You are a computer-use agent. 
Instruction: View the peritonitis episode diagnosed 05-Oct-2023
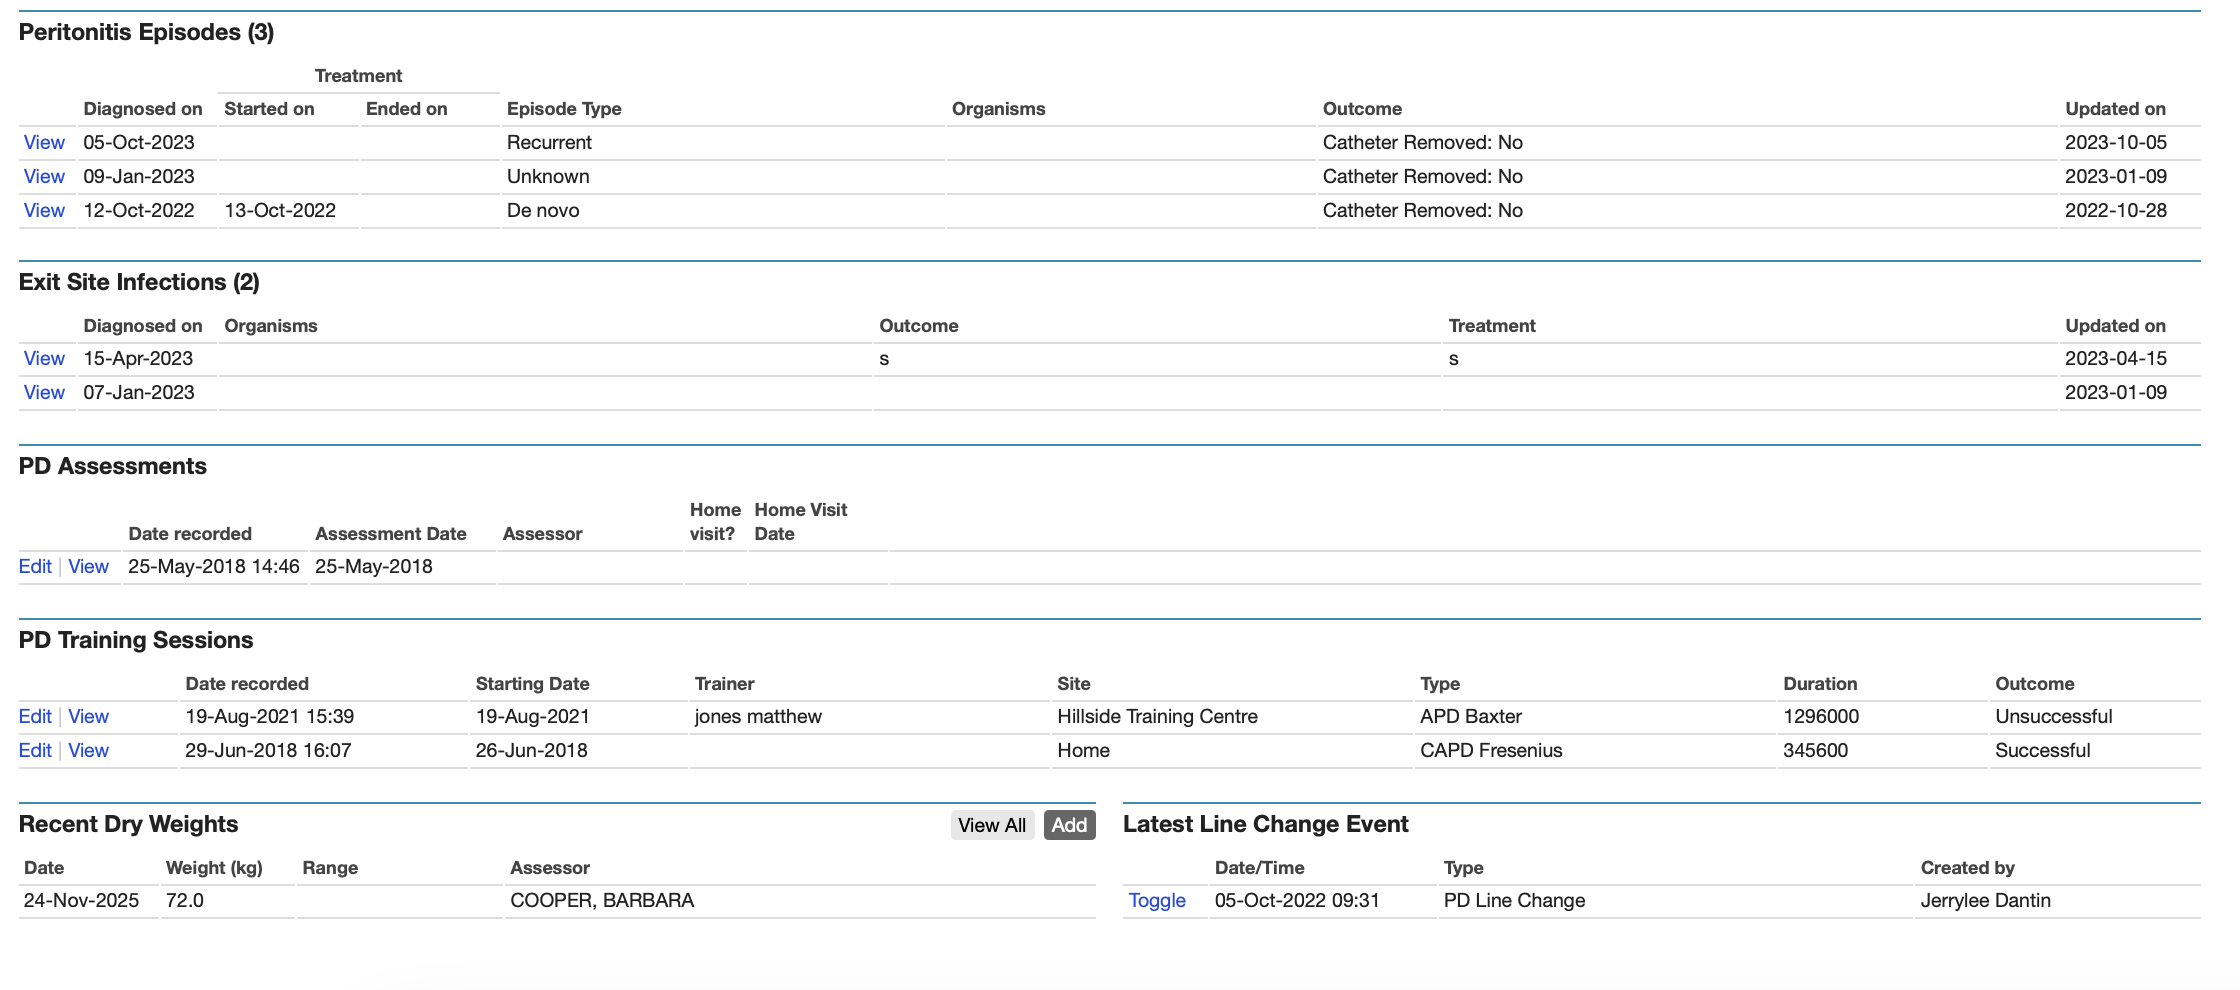(x=43, y=142)
